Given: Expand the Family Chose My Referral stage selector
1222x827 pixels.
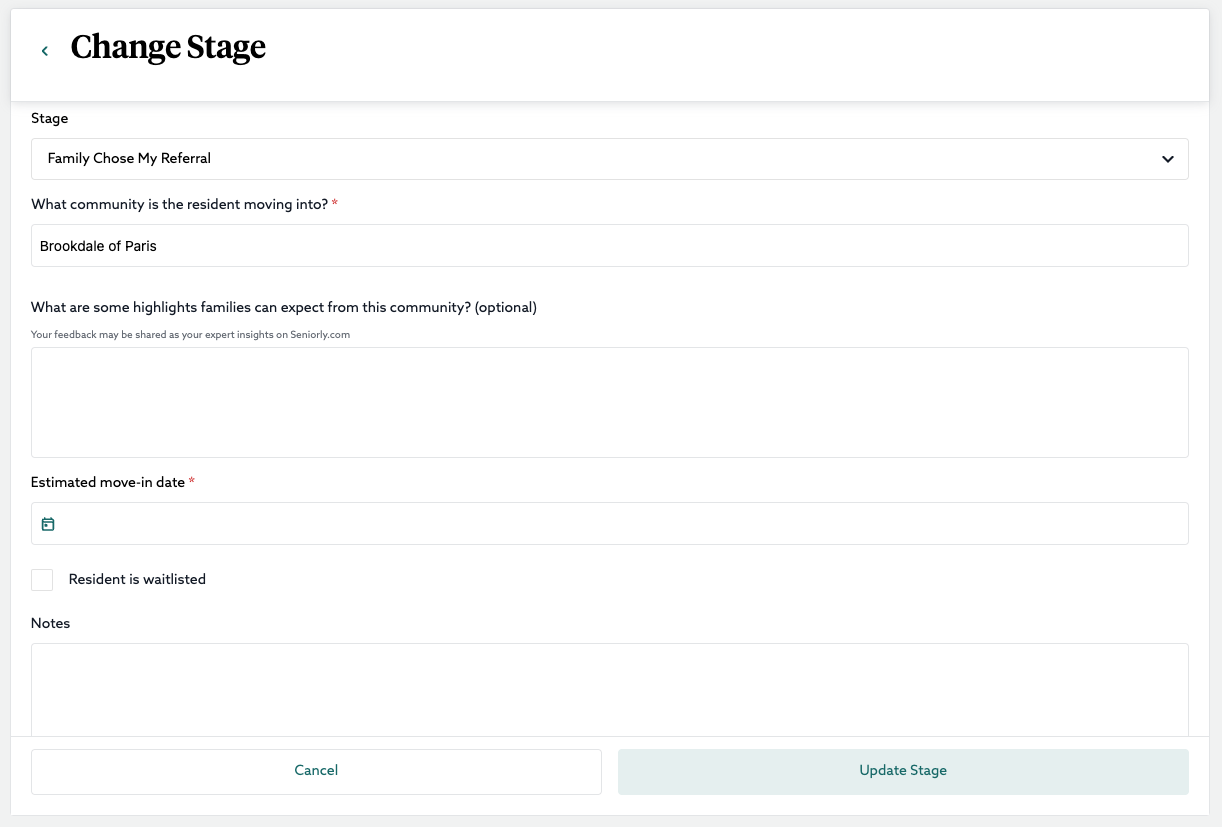Looking at the screenshot, I should (609, 158).
